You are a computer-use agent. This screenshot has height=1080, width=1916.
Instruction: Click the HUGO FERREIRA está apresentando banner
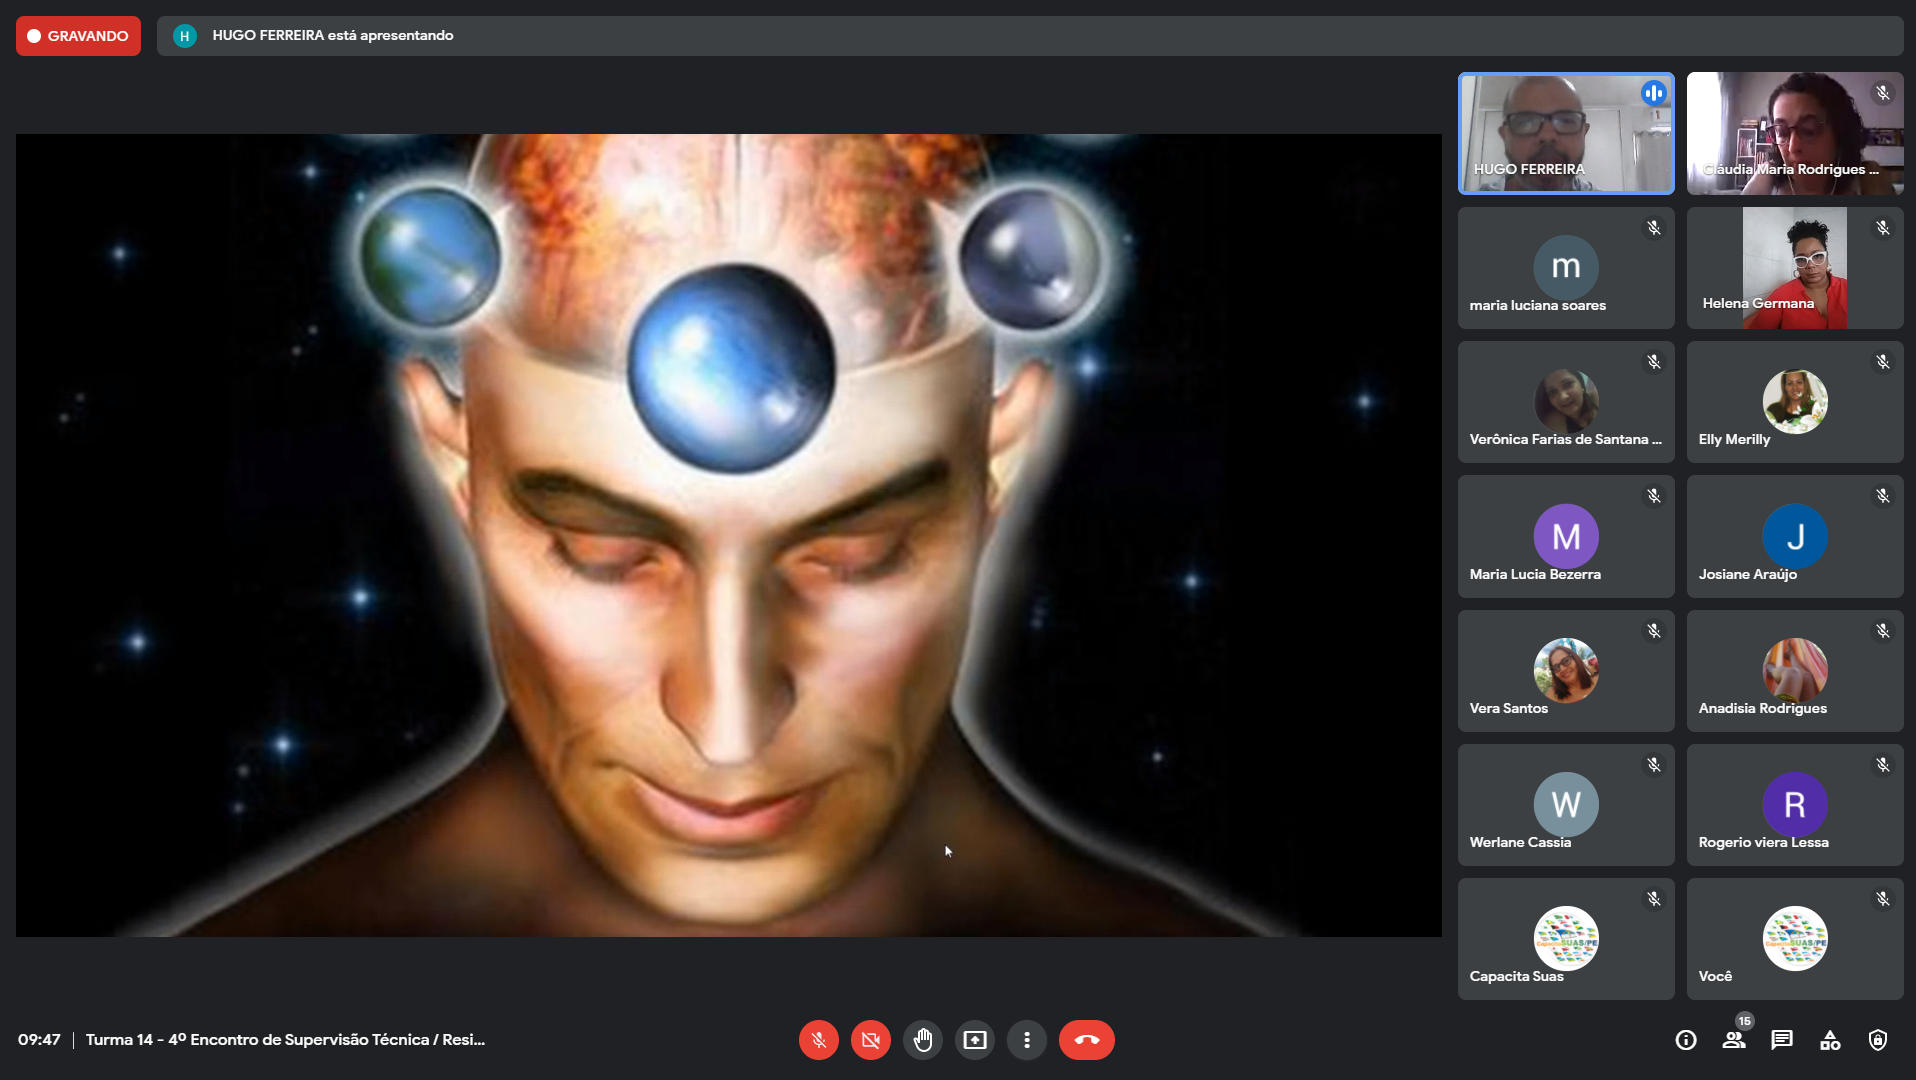tap(332, 36)
